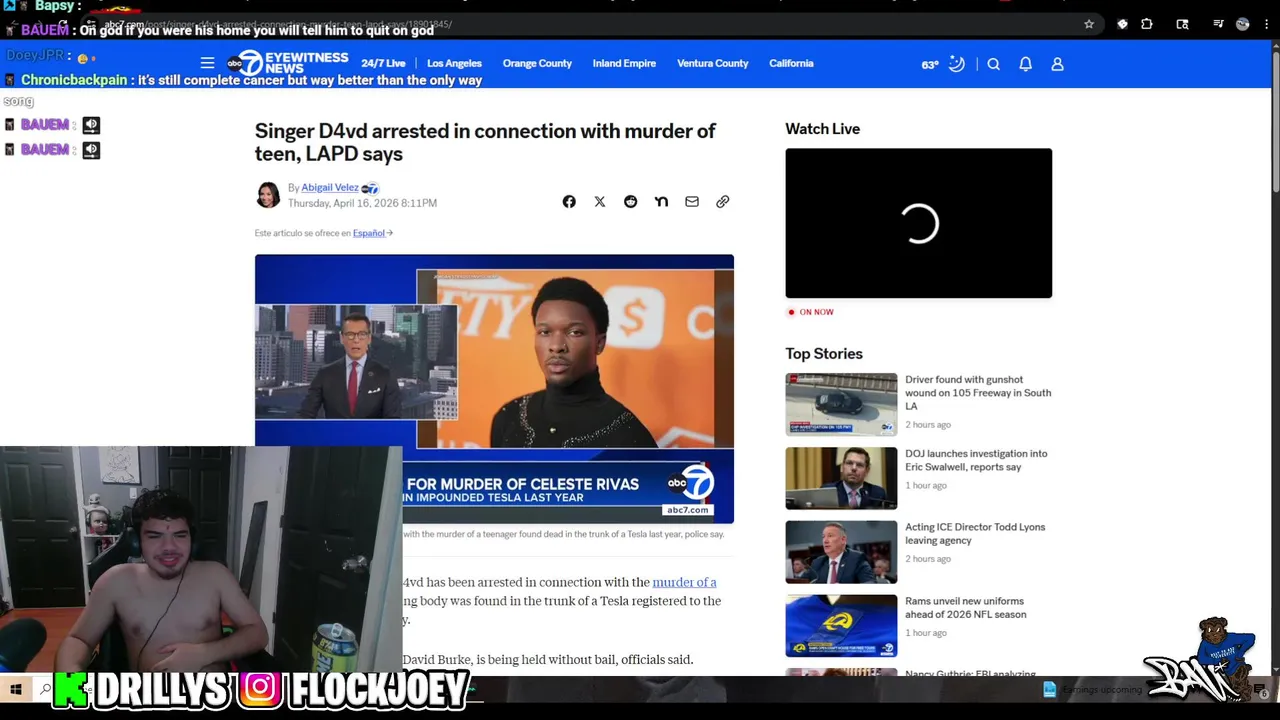The image size is (1280, 720).
Task: Click the ABC7 badge beside author name
Action: click(370, 188)
